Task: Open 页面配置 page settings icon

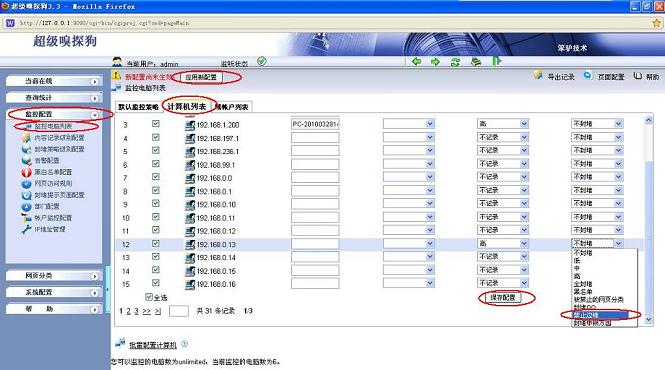Action: point(588,75)
